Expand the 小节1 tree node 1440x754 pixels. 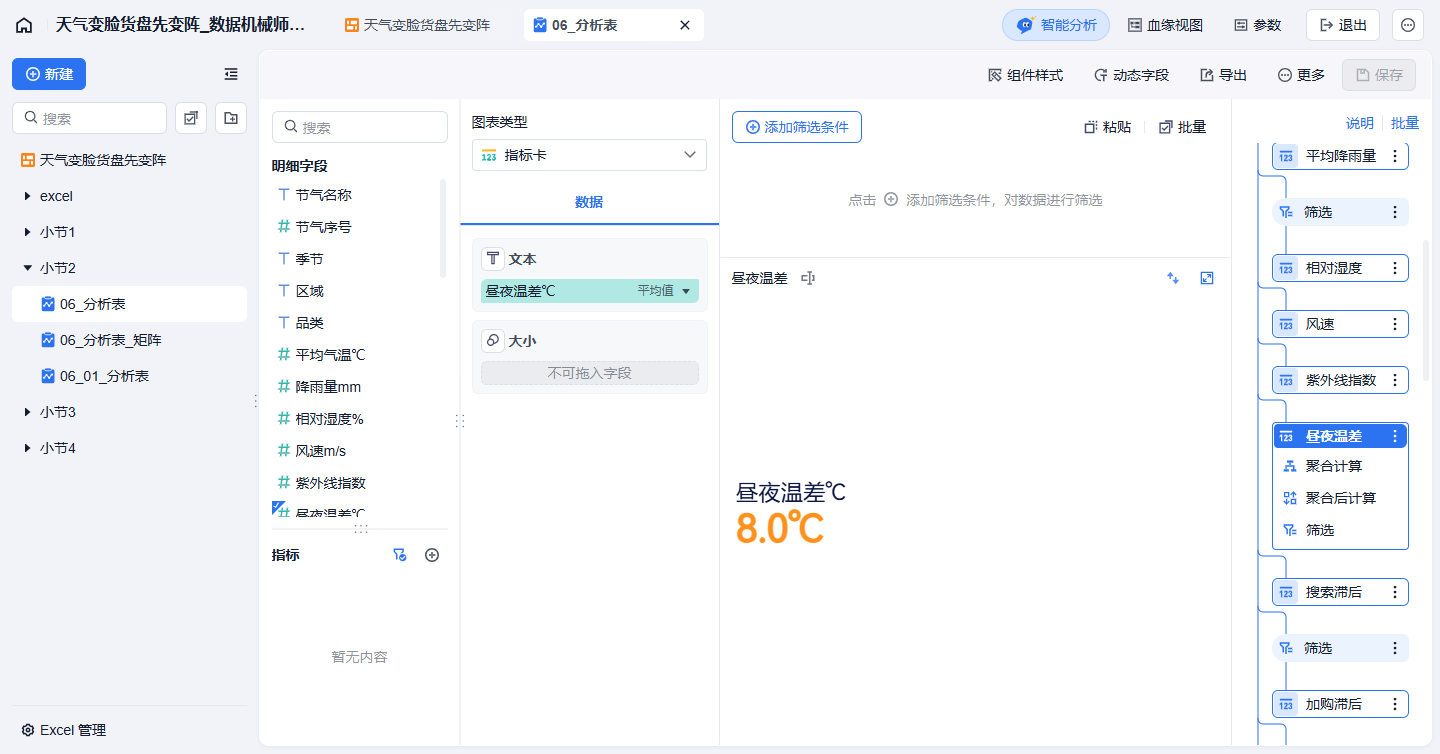(x=27, y=232)
